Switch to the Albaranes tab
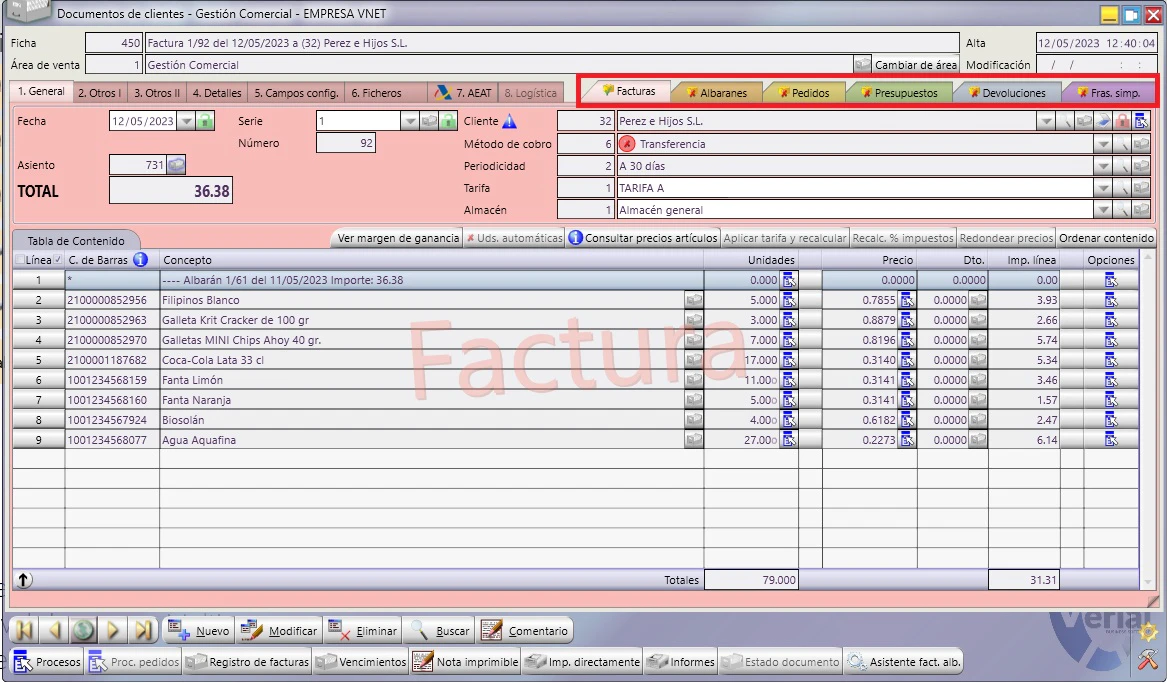The image size is (1167, 683). point(717,93)
